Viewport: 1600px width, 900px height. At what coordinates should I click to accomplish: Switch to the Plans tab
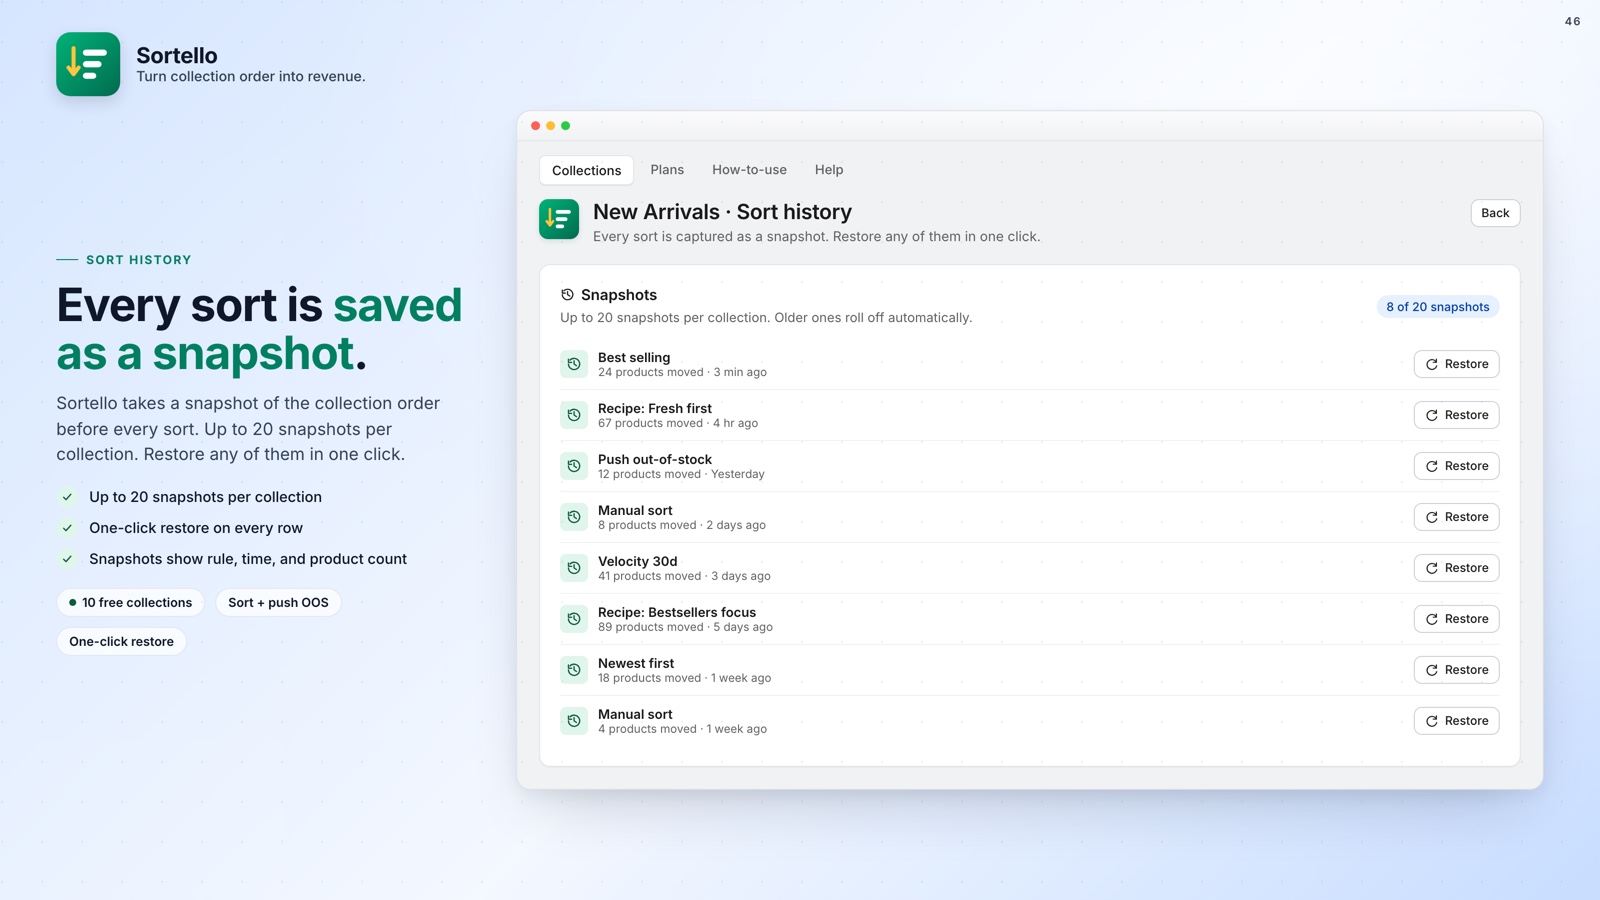(x=667, y=170)
